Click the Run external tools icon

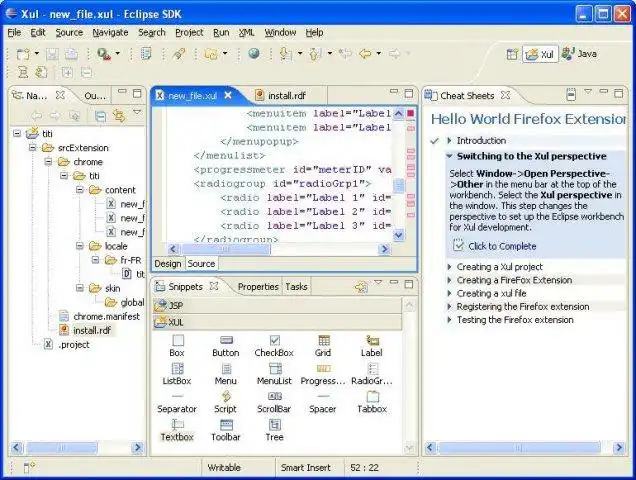click(104, 54)
